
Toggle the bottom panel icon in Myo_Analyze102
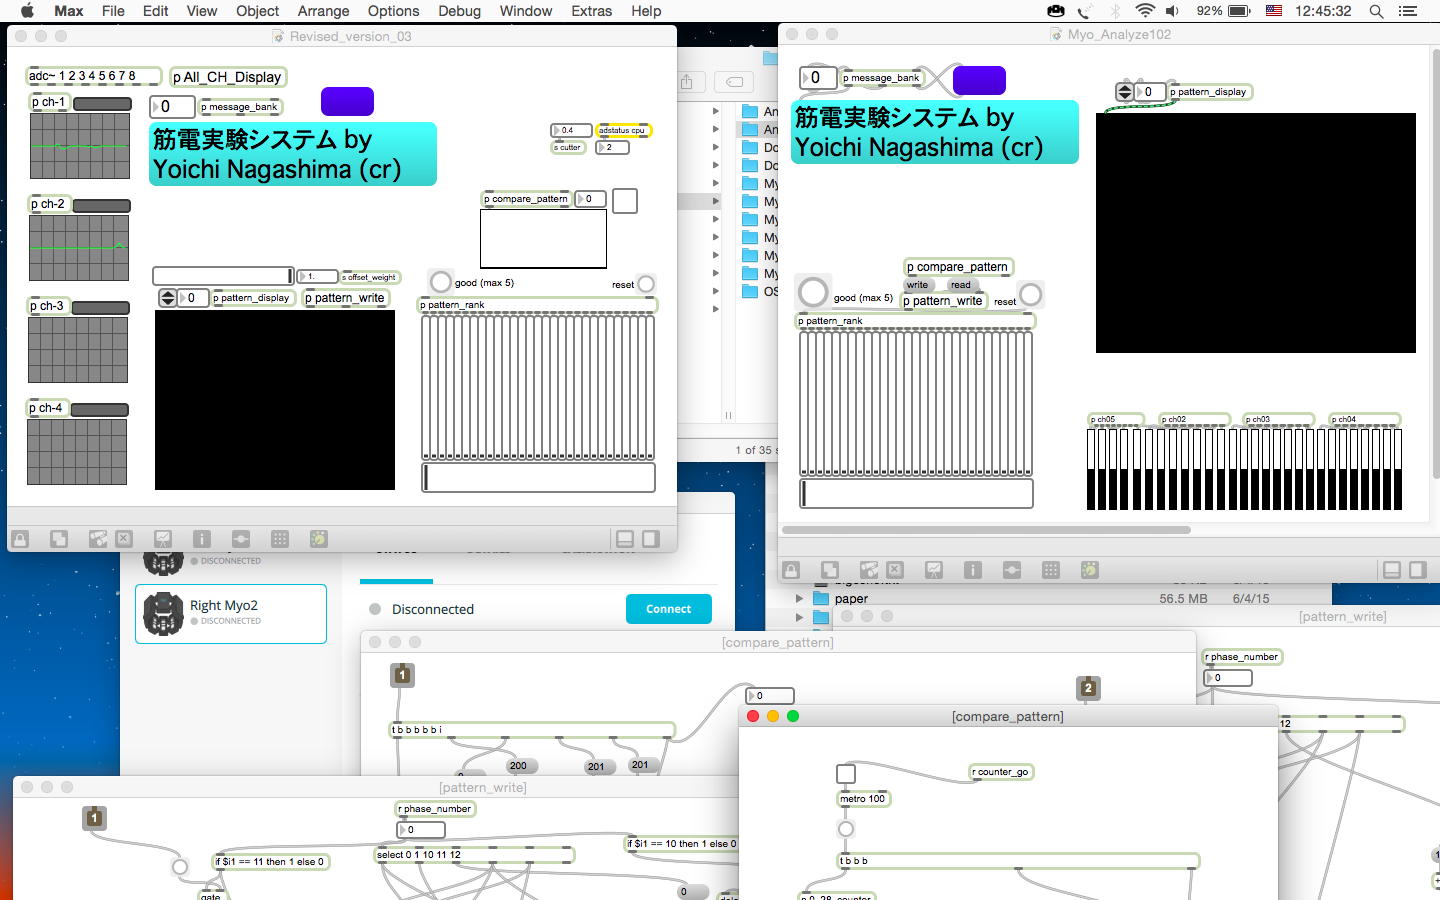(x=1391, y=570)
